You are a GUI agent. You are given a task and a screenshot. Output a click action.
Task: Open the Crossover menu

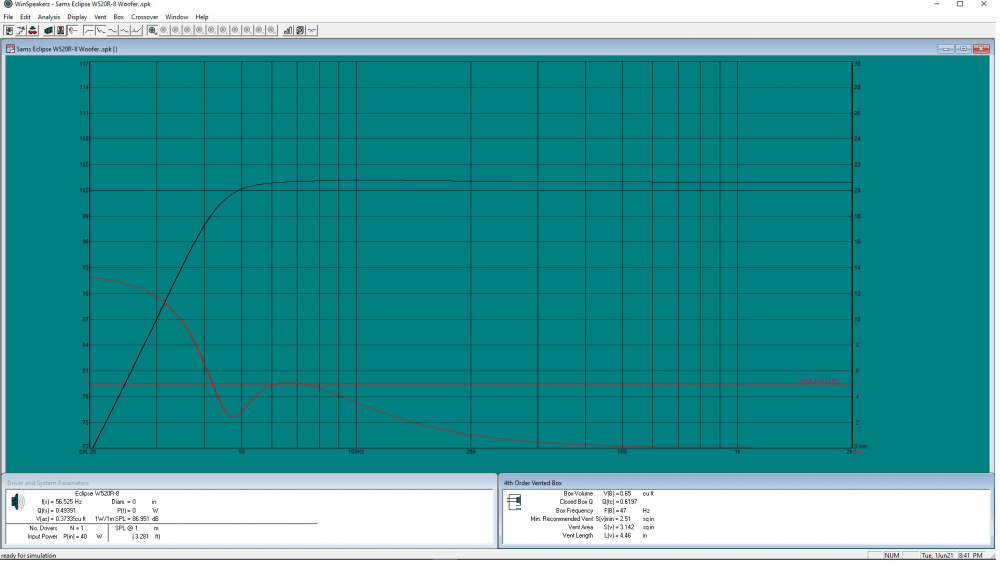tap(145, 17)
